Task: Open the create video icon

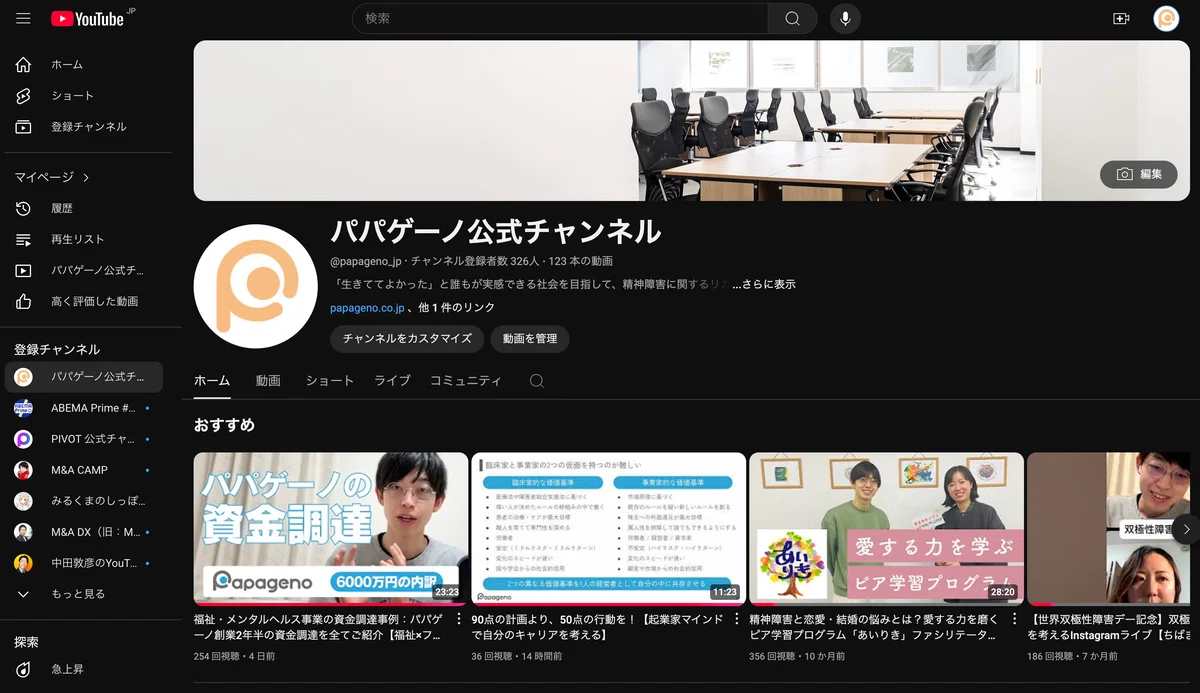Action: click(1120, 19)
